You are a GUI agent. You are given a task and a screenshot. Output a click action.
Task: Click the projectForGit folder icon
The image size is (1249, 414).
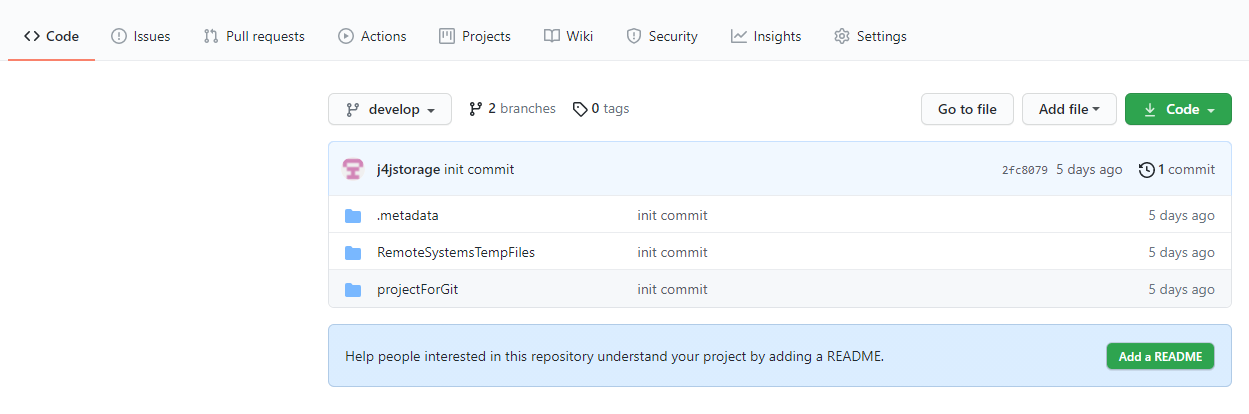pos(352,290)
